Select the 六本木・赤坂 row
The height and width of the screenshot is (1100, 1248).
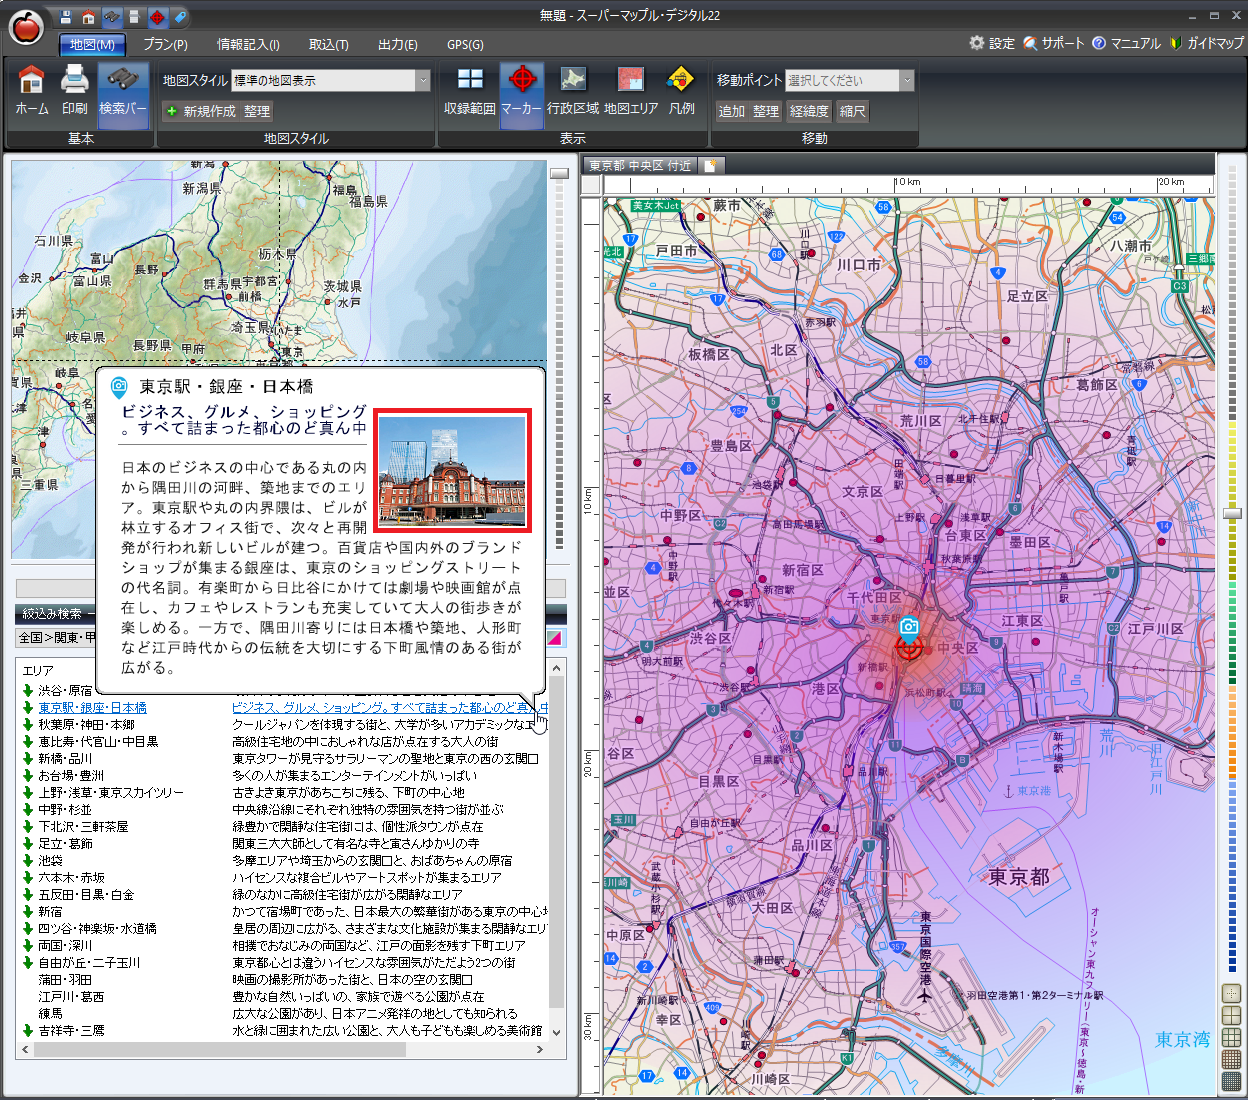pos(284,878)
